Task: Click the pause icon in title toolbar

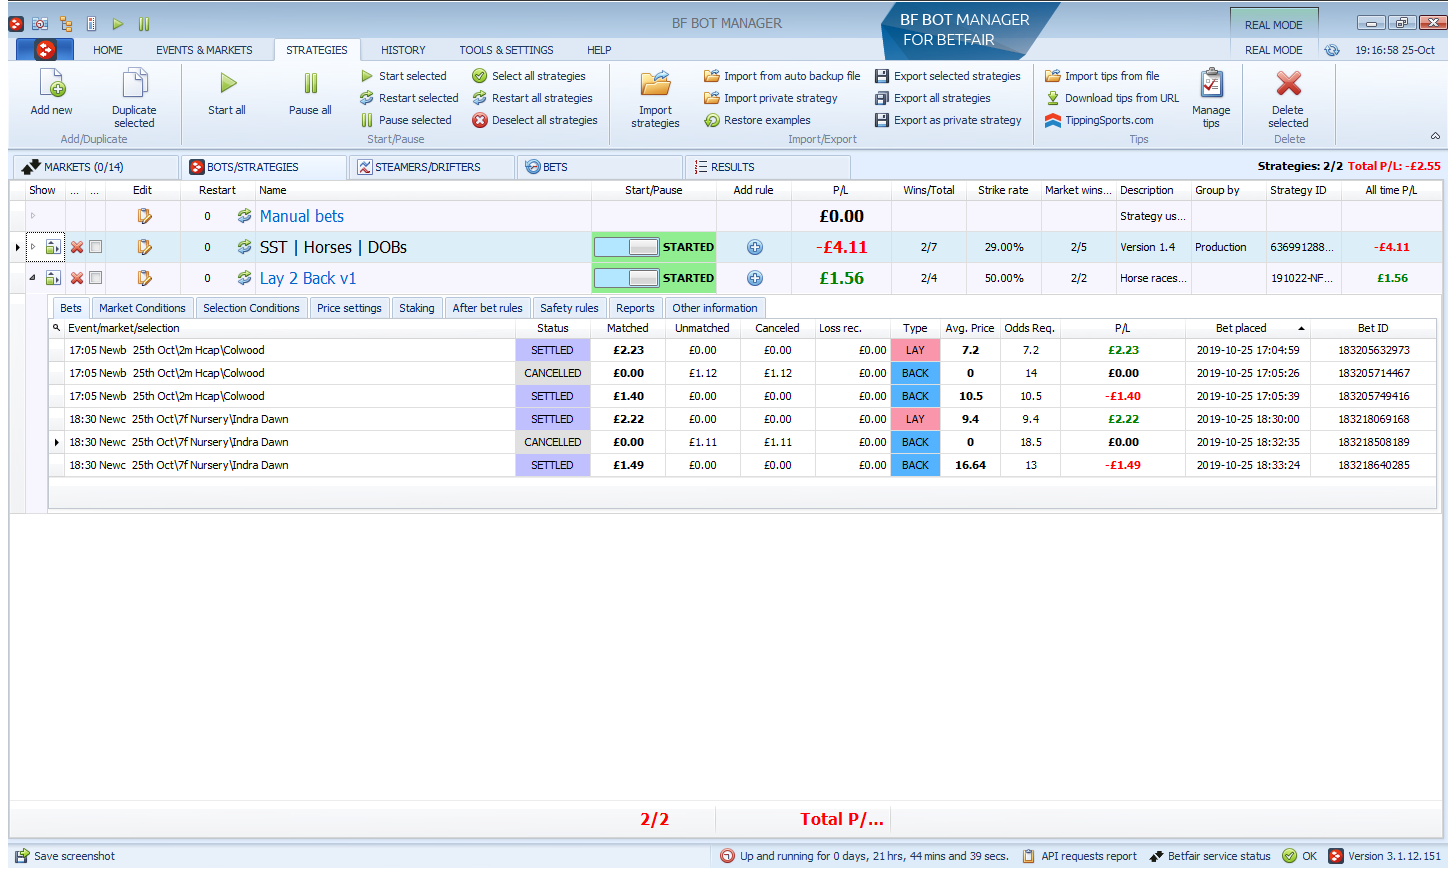Action: [144, 23]
